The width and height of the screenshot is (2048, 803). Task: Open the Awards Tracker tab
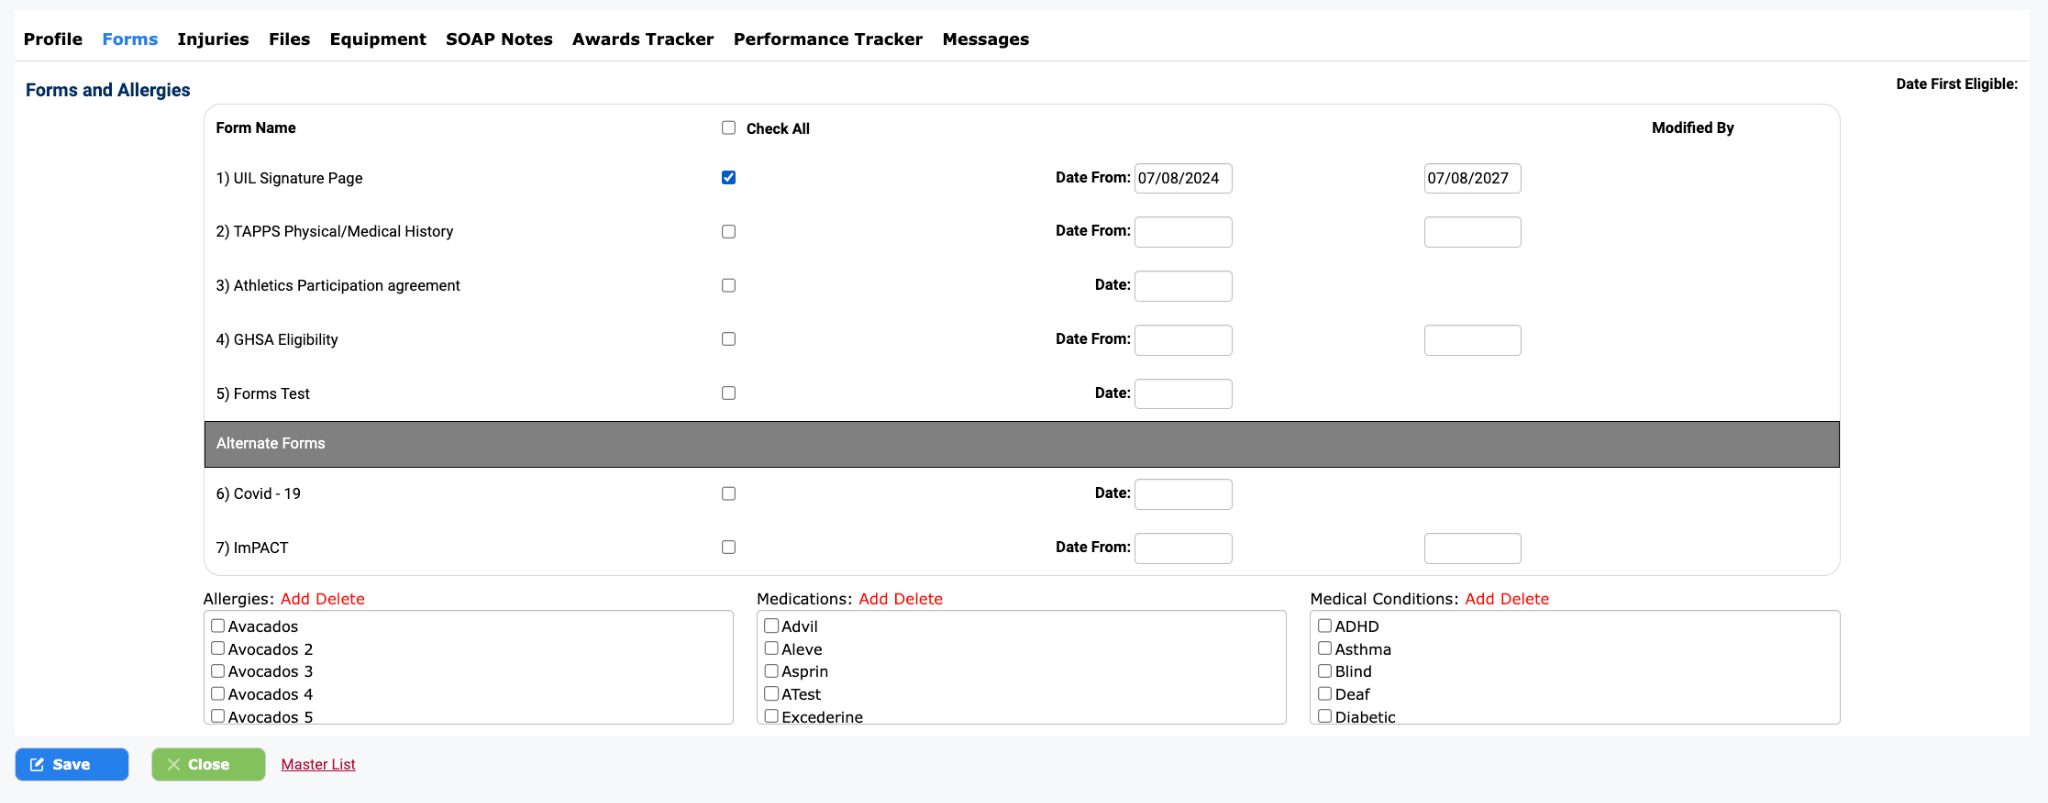point(643,39)
